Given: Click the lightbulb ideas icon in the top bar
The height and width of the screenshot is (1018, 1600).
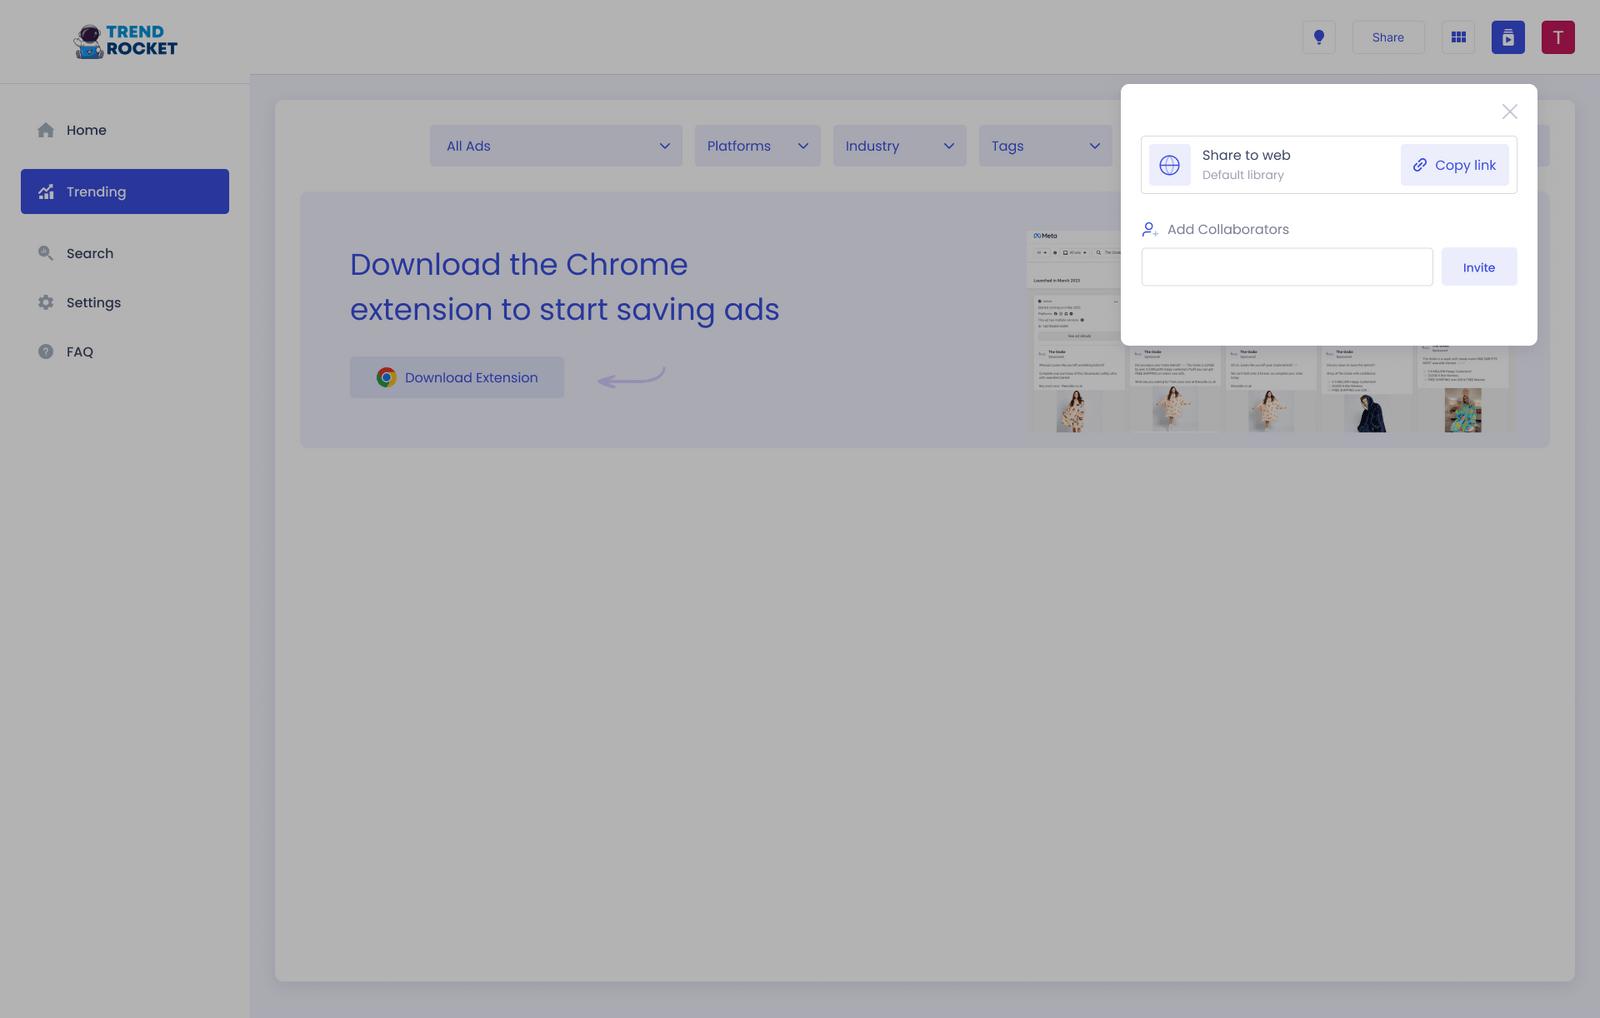Looking at the screenshot, I should point(1318,37).
